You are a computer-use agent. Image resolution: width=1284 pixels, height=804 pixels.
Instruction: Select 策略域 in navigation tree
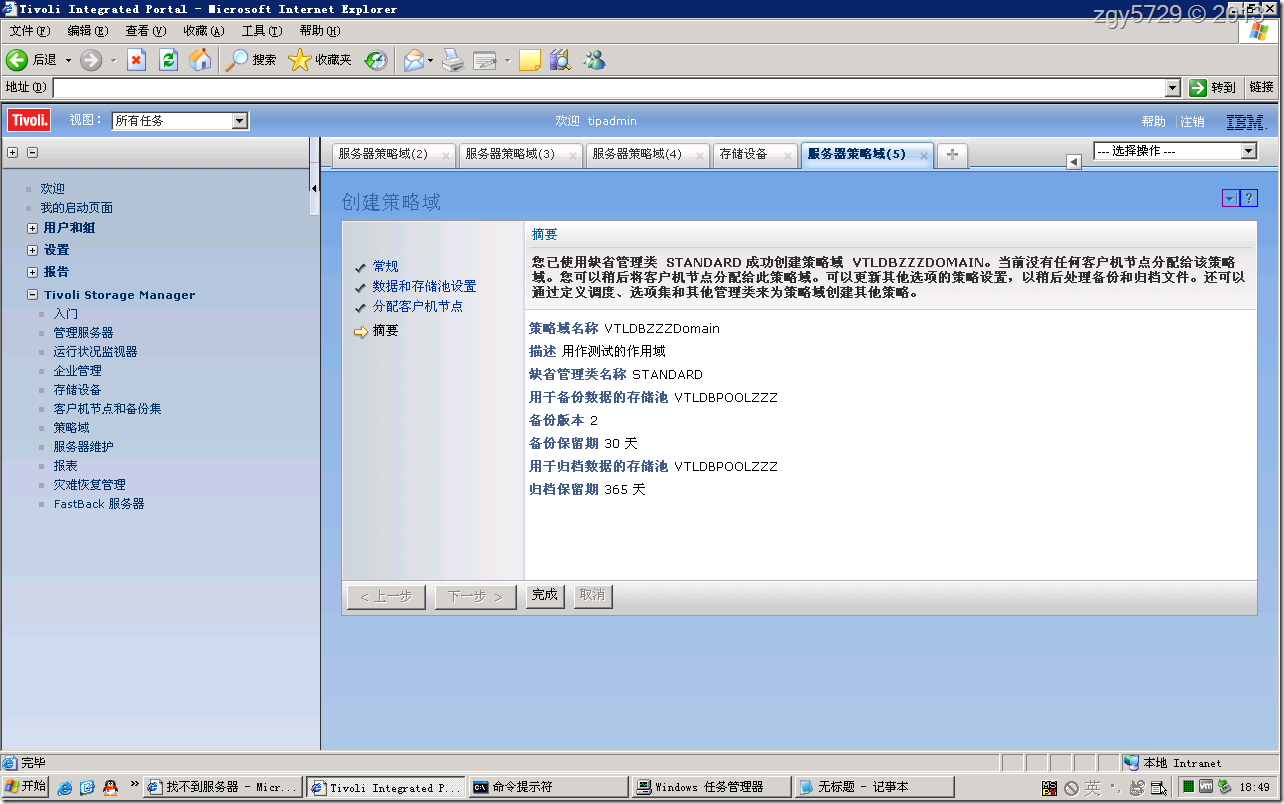[x=71, y=428]
